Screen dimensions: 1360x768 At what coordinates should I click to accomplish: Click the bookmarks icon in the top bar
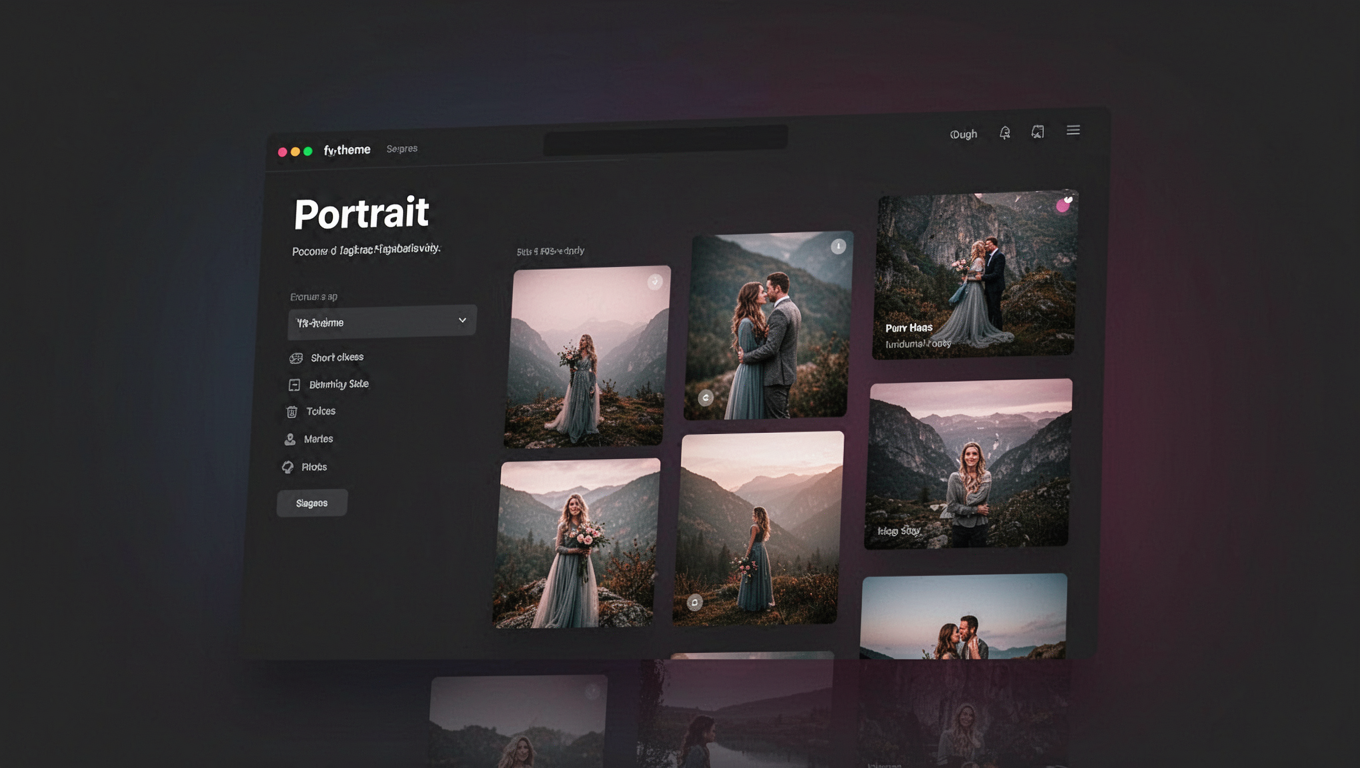click(x=1037, y=131)
